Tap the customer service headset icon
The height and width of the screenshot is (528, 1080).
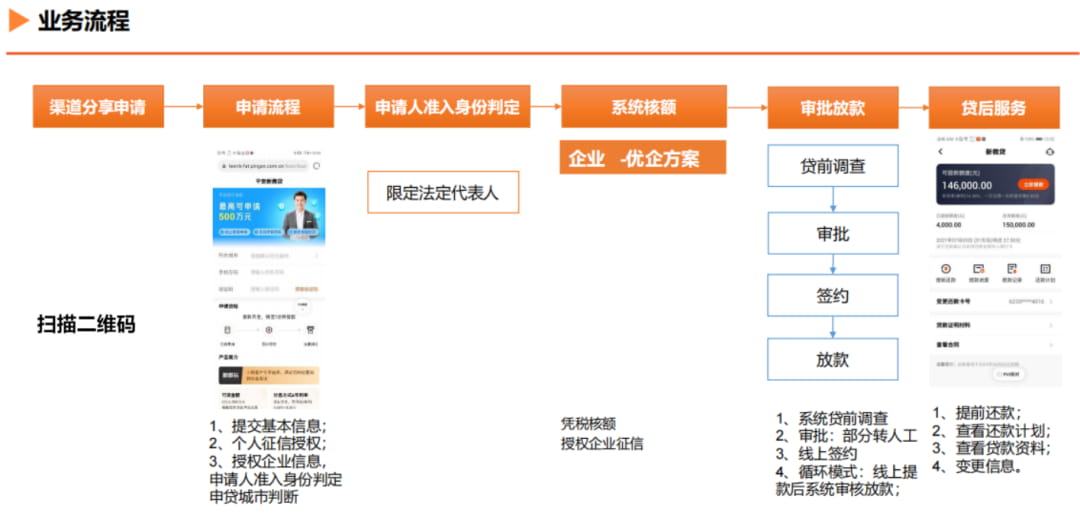tap(1049, 151)
